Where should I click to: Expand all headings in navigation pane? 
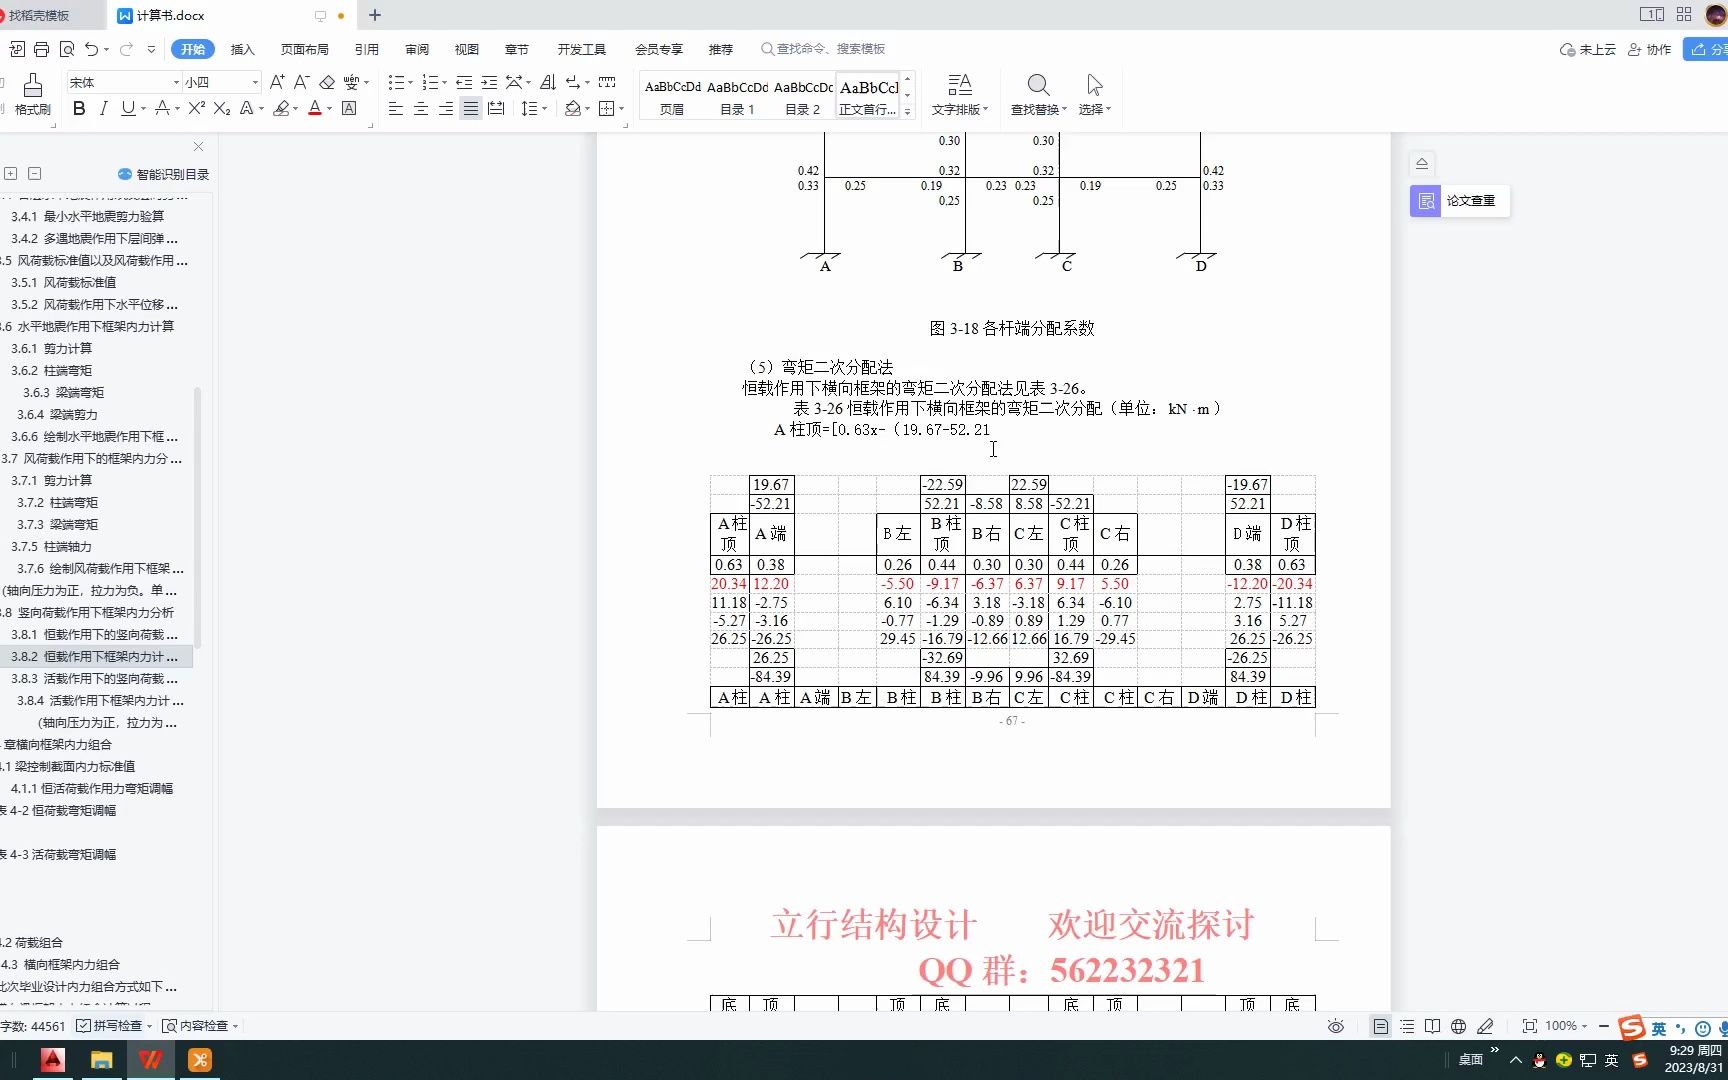pos(11,173)
